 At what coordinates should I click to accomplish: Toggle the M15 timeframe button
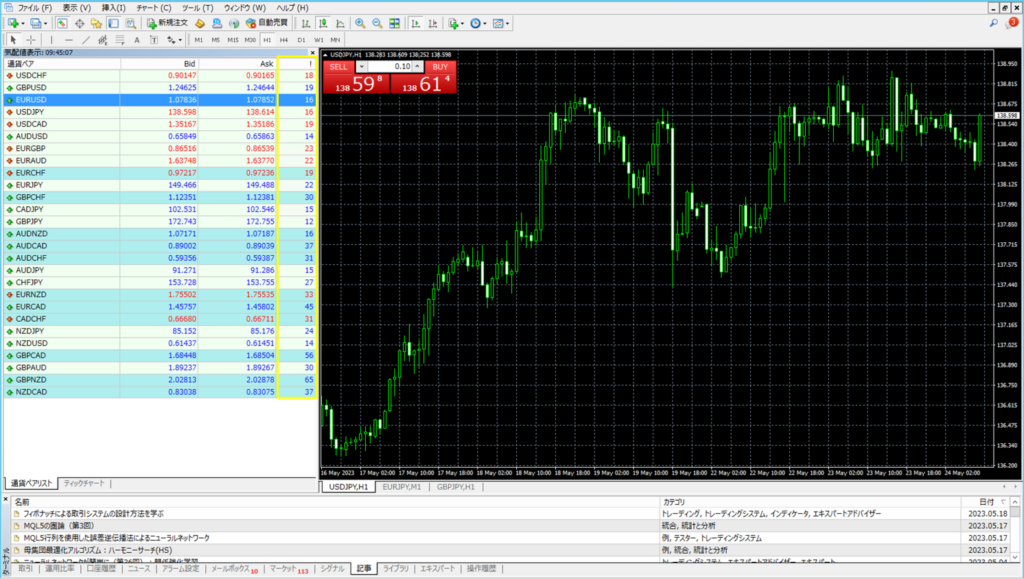233,40
